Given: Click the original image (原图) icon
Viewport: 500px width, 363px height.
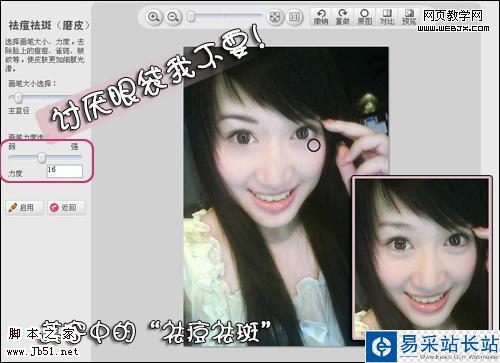Looking at the screenshot, I should pos(365,17).
